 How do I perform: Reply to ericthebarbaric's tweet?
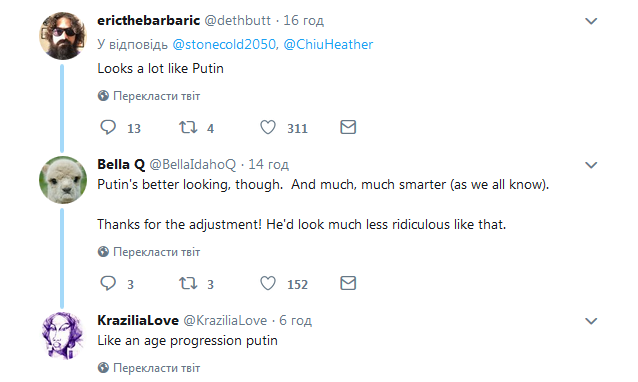click(x=108, y=127)
